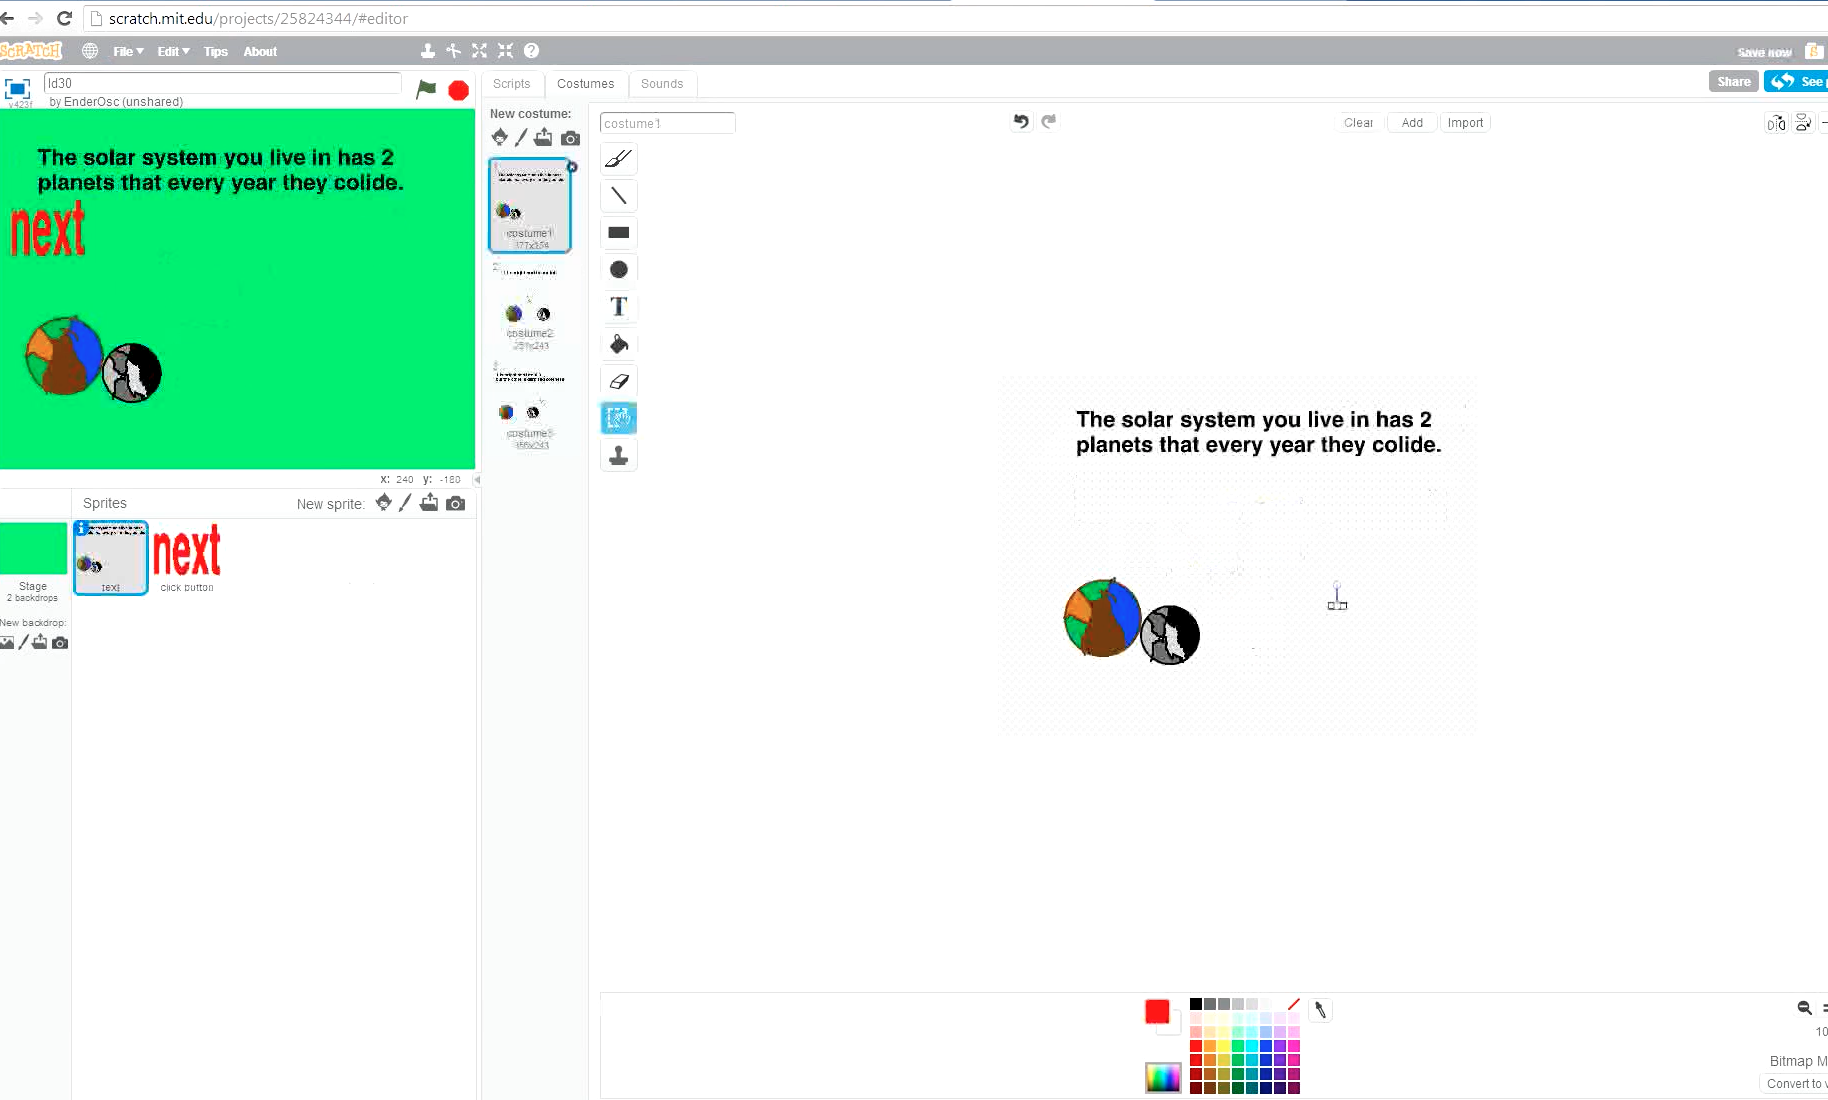Screen dimensions: 1828x1100
Task: Undo the last paint action
Action: pyautogui.click(x=1021, y=121)
